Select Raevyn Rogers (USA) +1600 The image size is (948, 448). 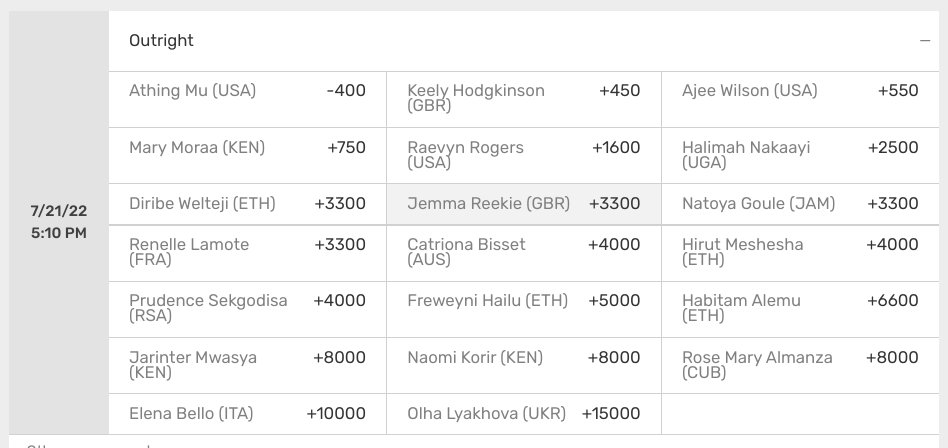pos(524,155)
